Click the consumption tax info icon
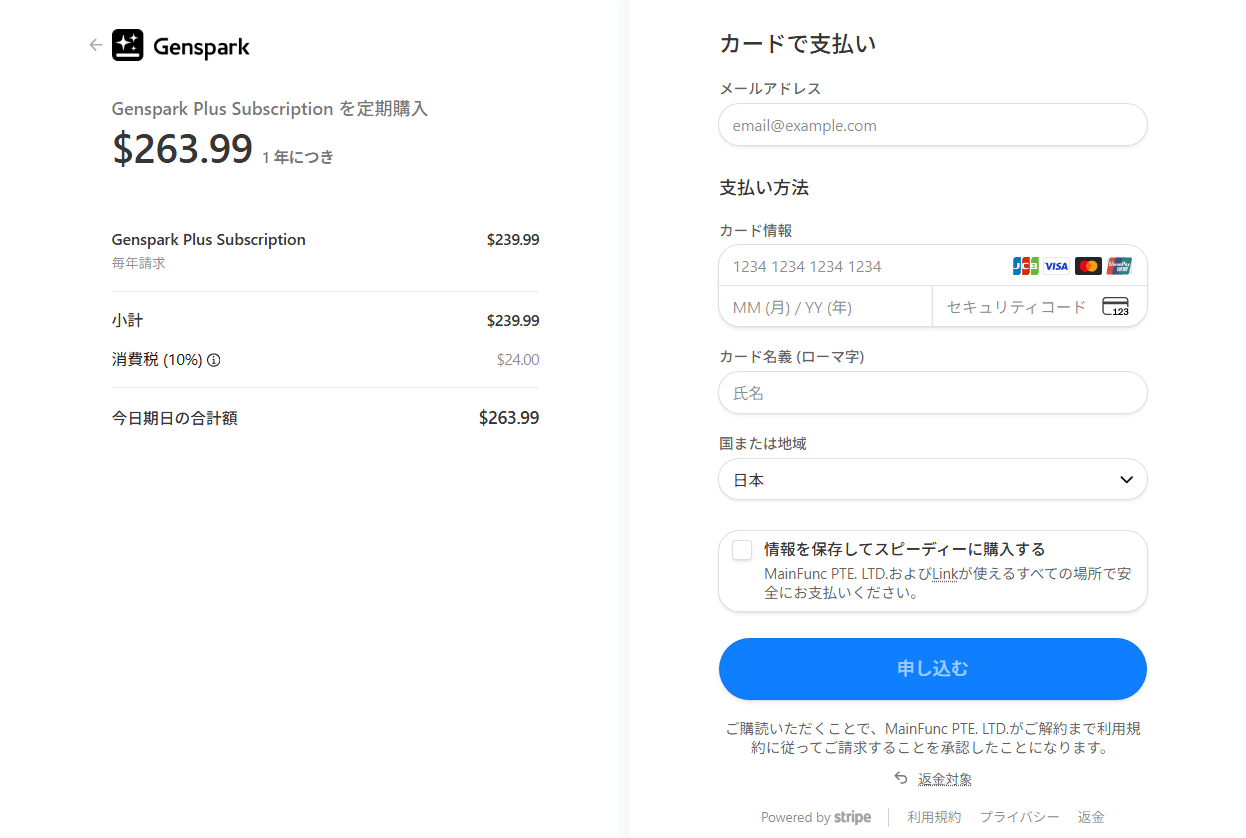 pos(214,360)
